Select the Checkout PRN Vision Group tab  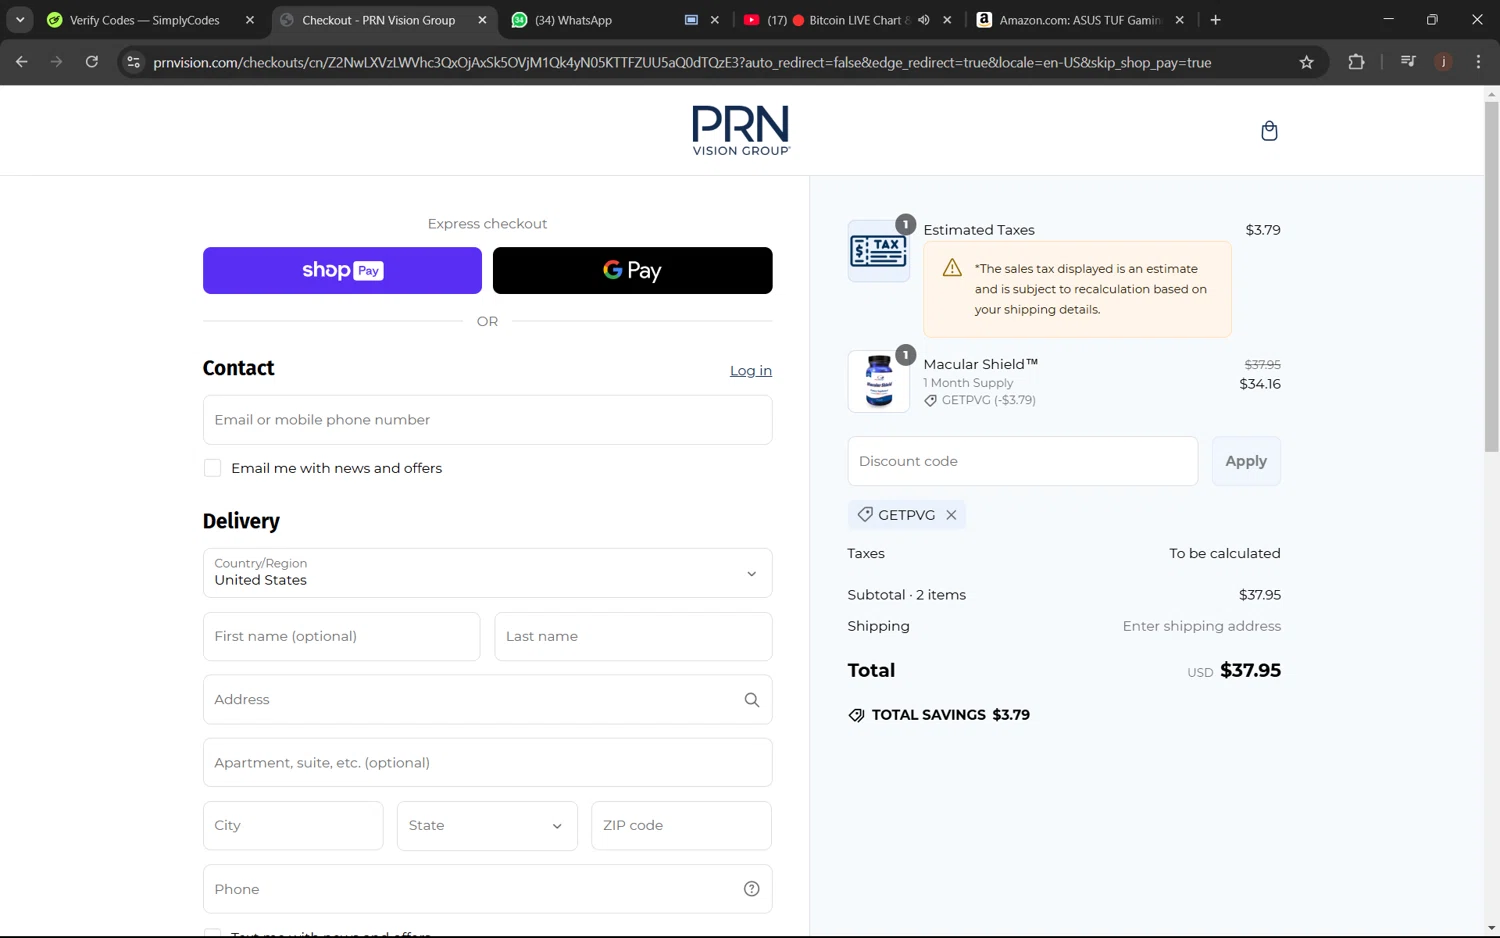[x=377, y=20]
